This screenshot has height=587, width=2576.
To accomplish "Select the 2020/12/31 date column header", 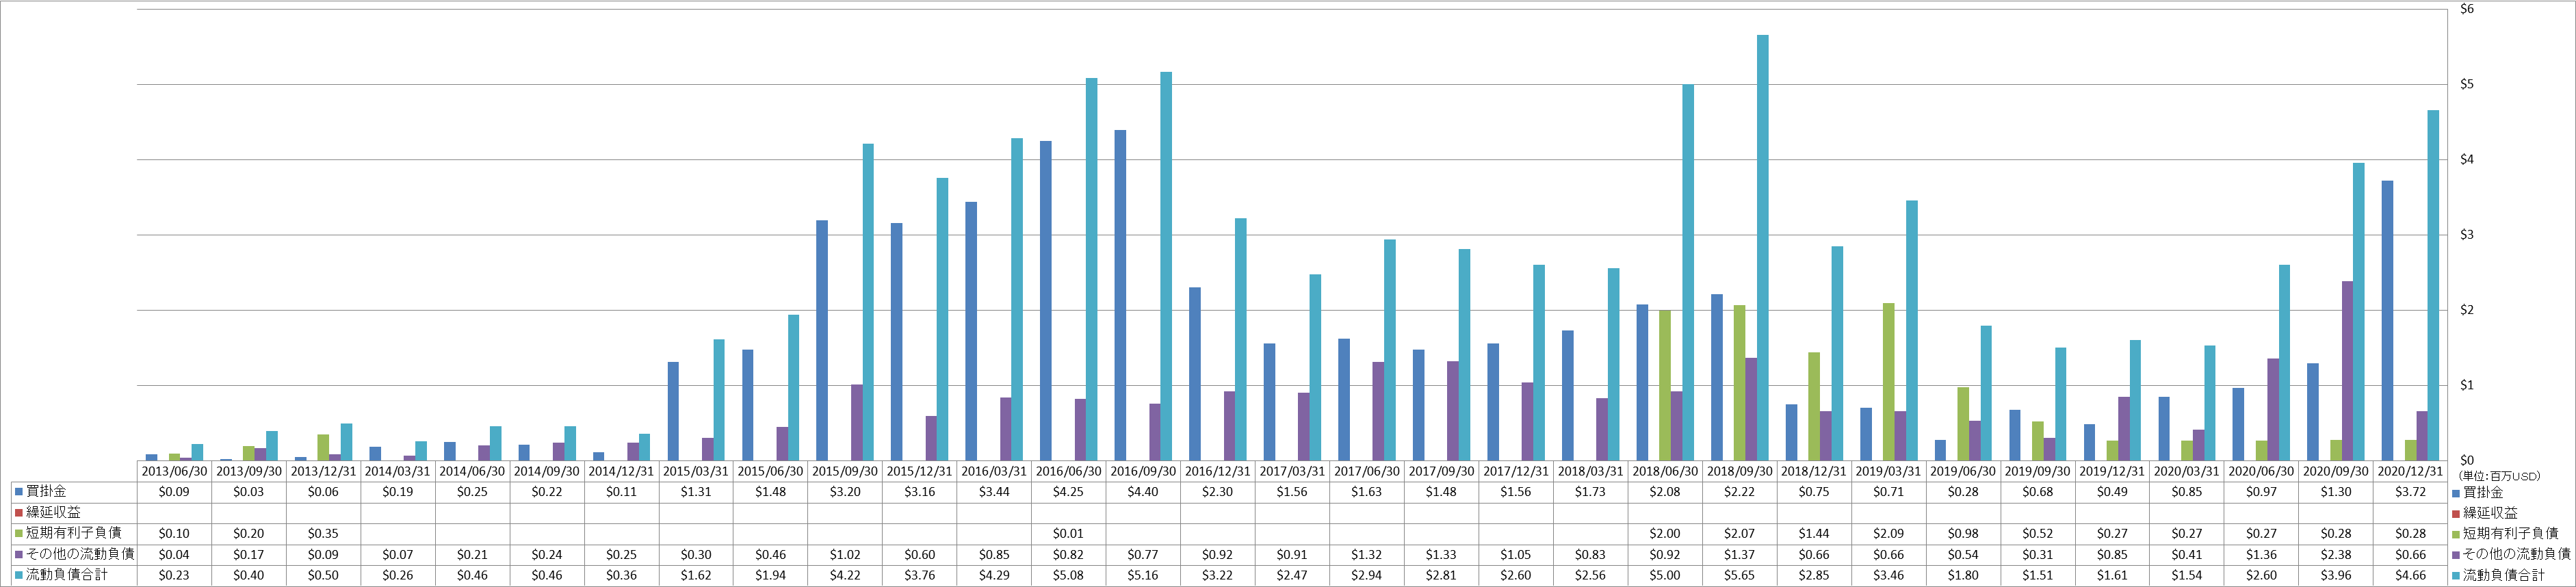I will click(2411, 471).
